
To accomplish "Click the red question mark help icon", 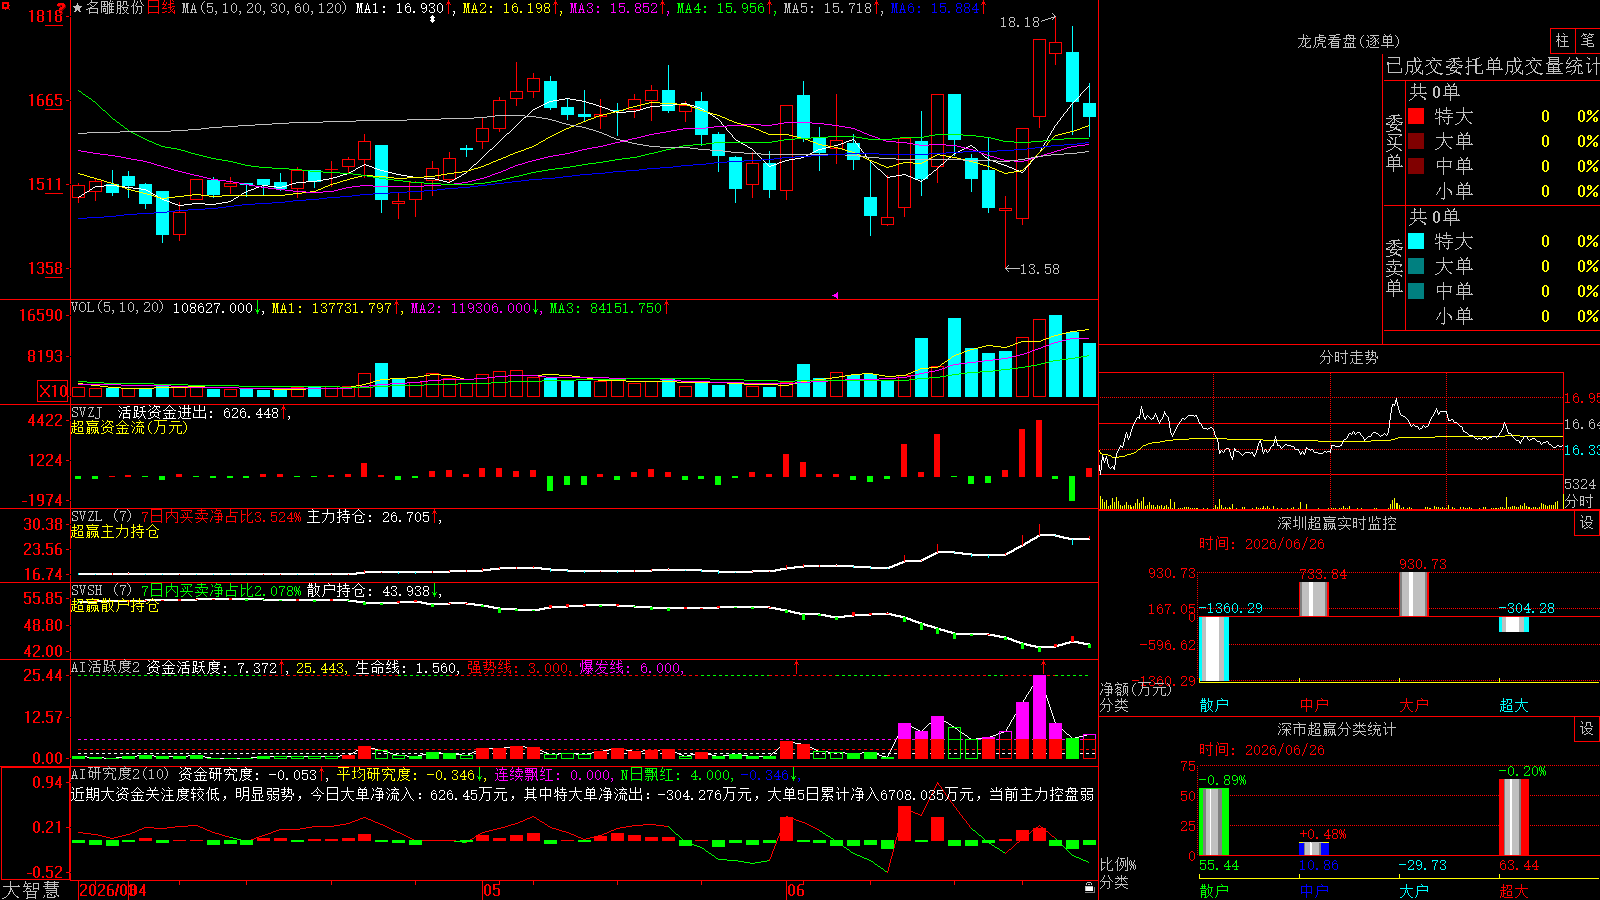I will tap(61, 9).
